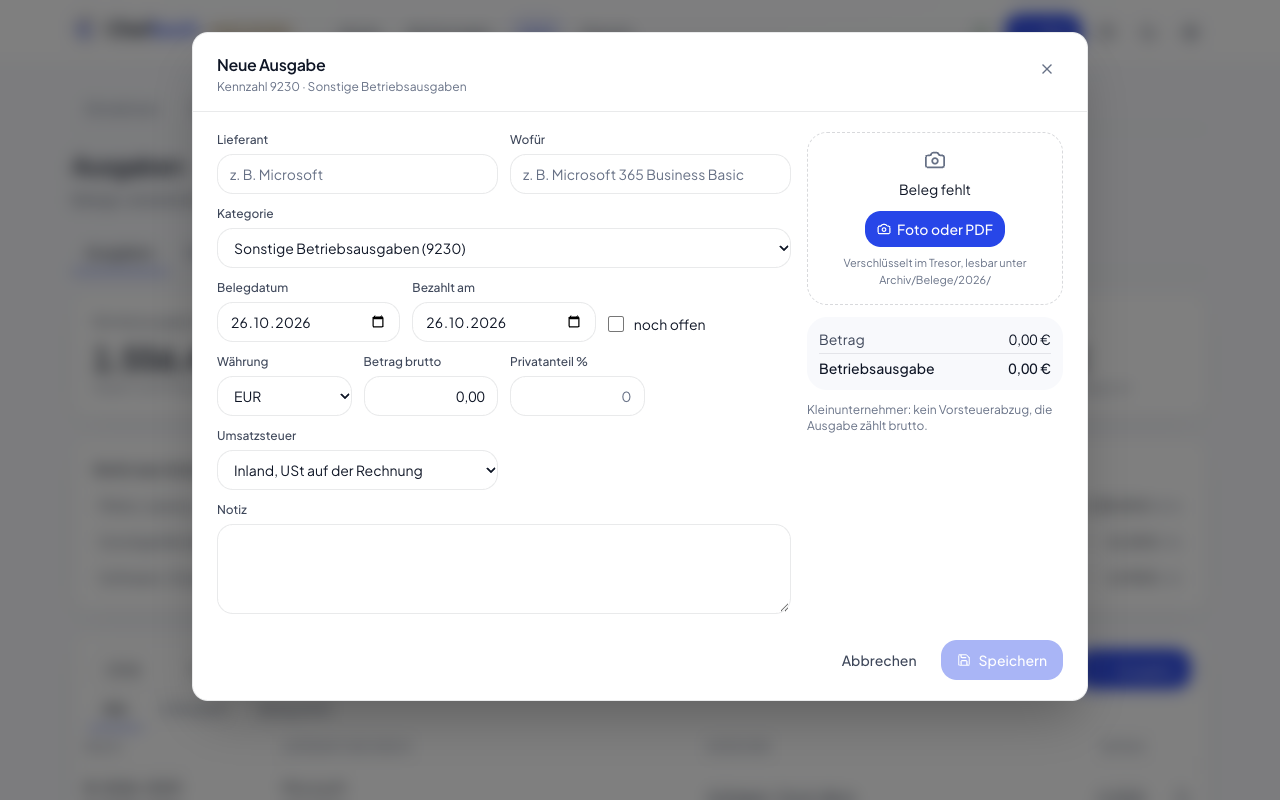The width and height of the screenshot is (1280, 800).
Task: Focus the Lieferant input field
Action: coord(357,174)
